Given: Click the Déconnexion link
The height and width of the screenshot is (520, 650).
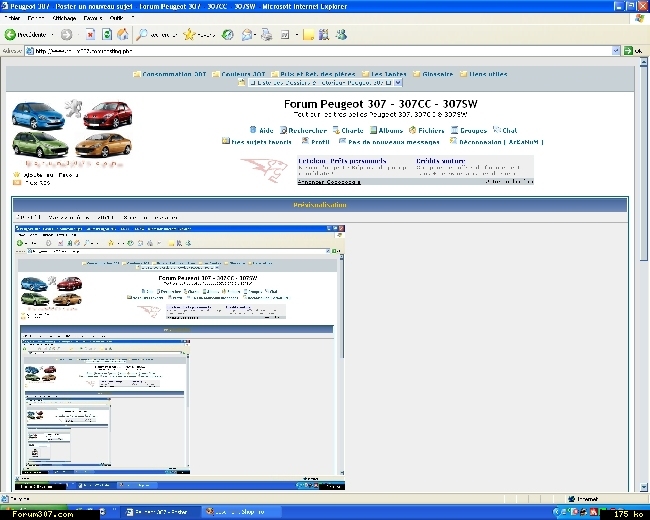Looking at the screenshot, I should point(501,142).
